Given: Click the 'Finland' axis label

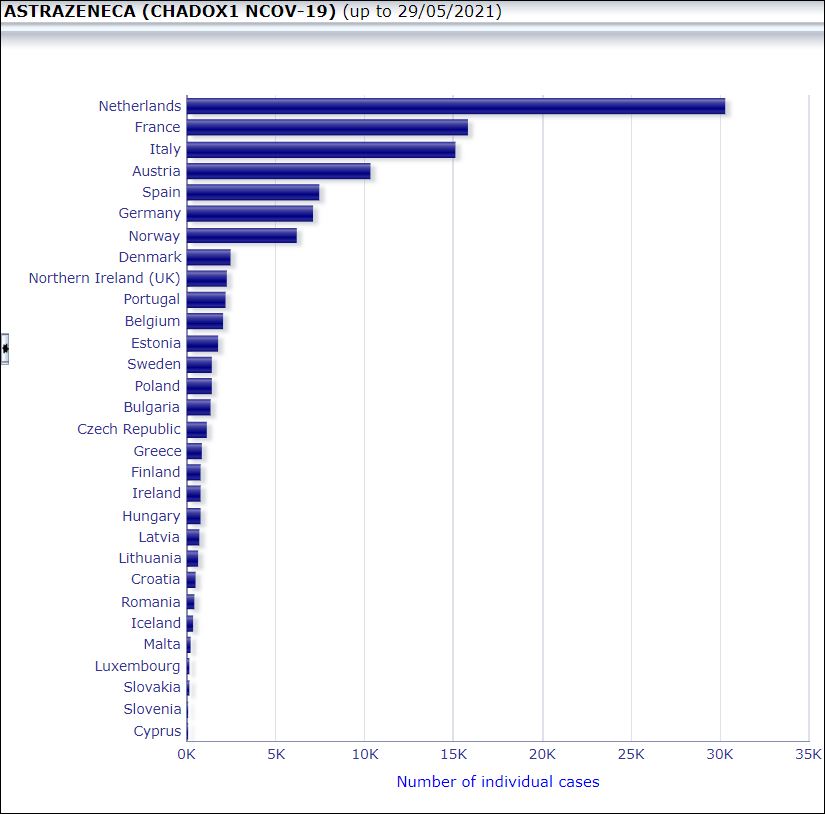Looking at the screenshot, I should (x=156, y=472).
